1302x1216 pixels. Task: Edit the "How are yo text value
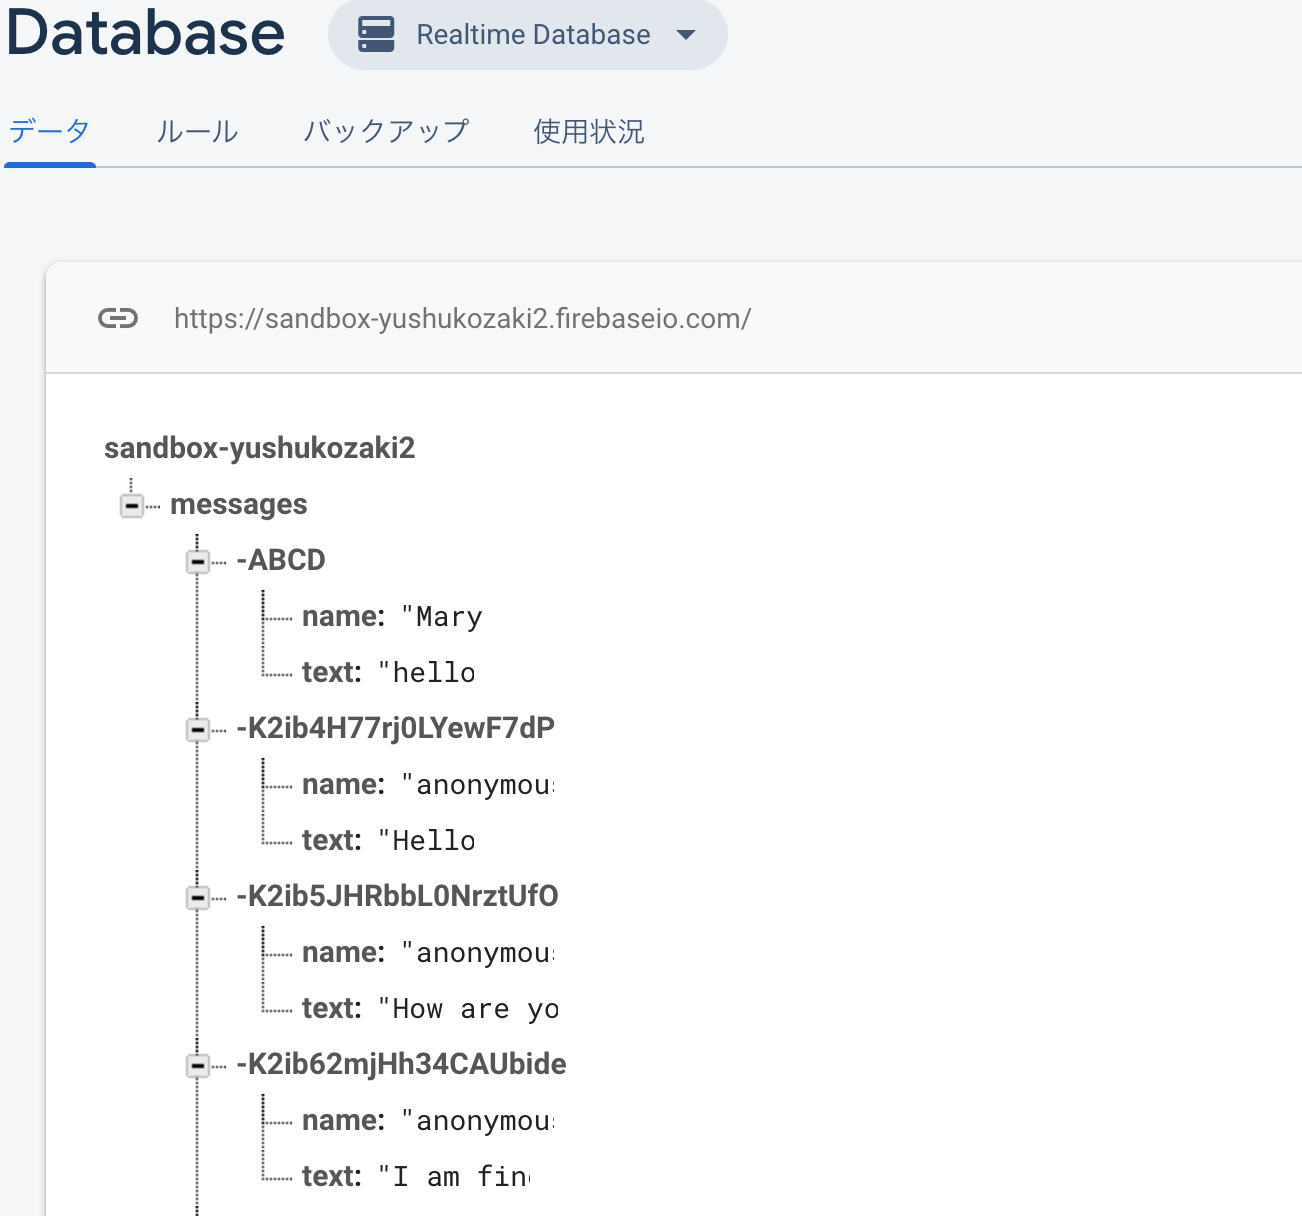pos(468,1009)
